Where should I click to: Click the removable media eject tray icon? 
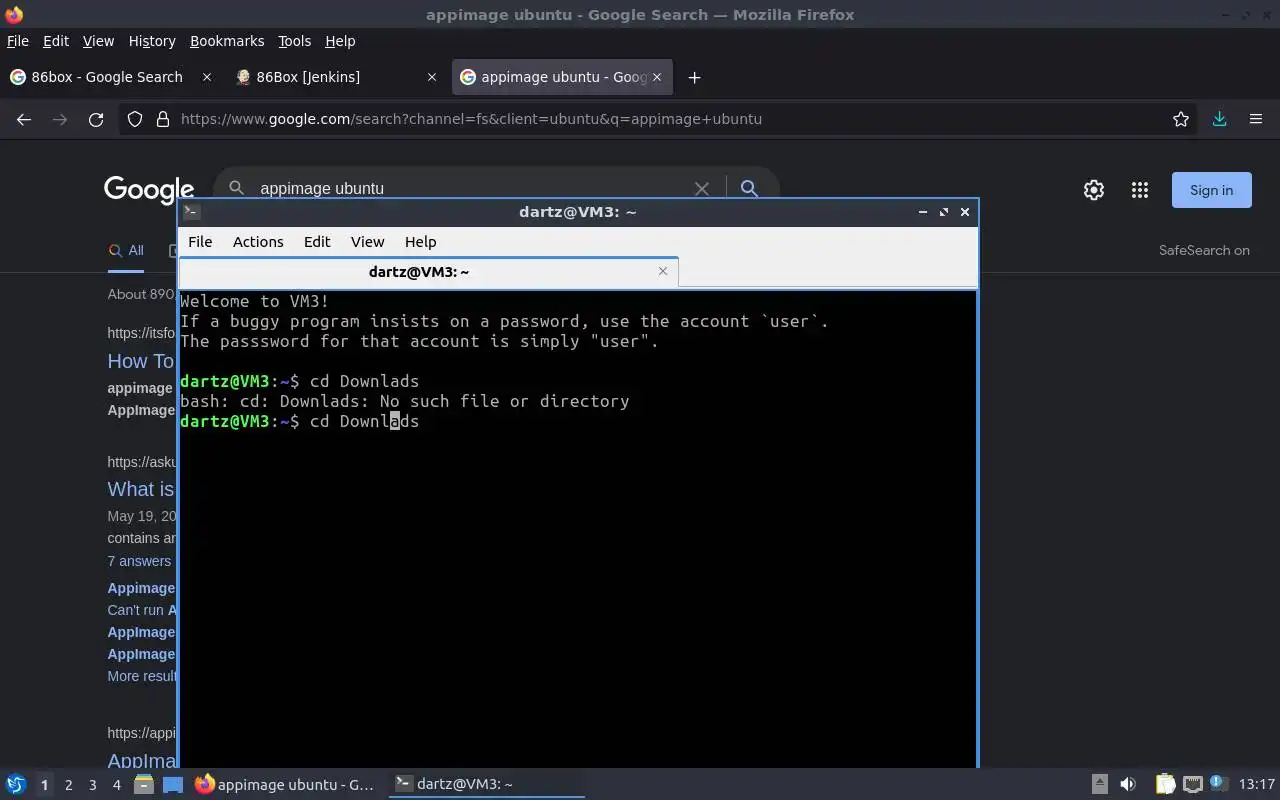coord(1099,785)
